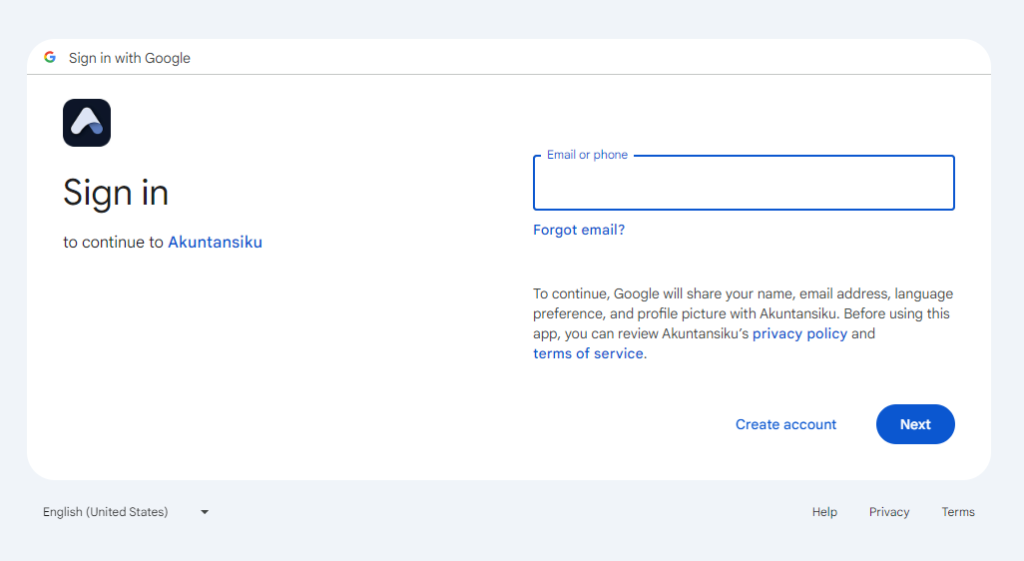Click the 'Sign in' heading
The width and height of the screenshot is (1024, 561).
pos(116,193)
